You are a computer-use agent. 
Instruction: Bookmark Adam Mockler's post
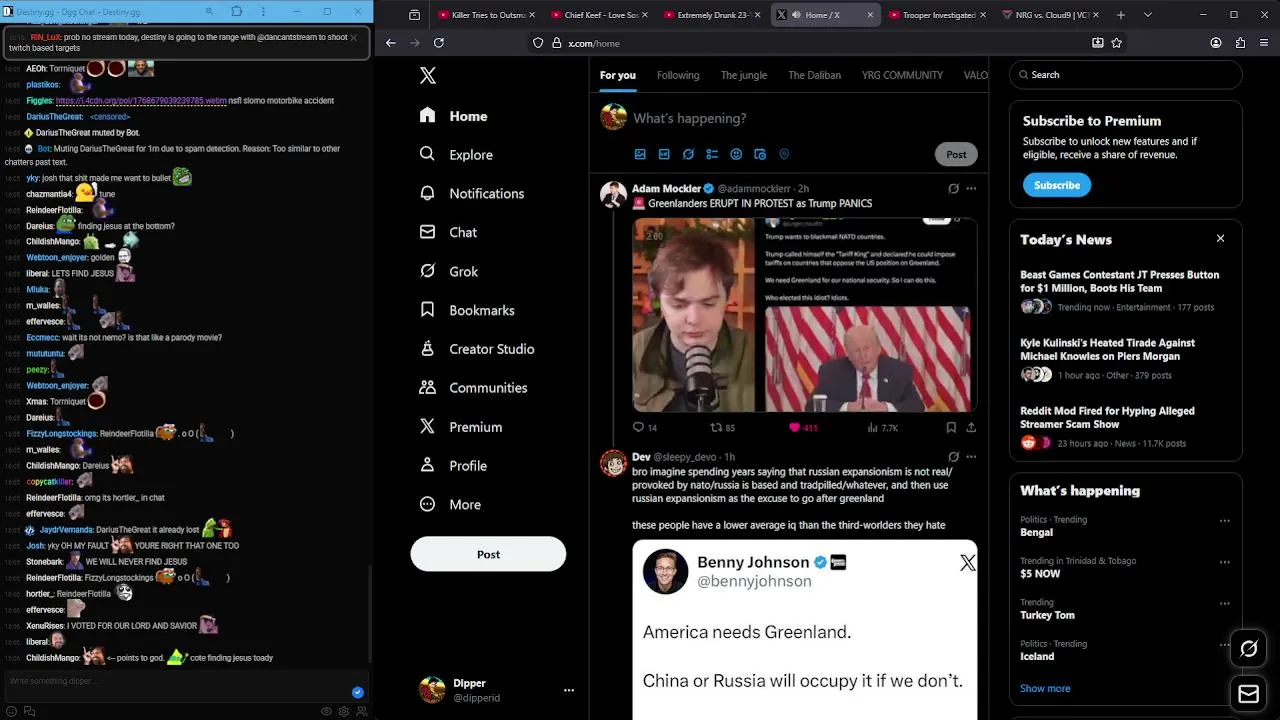[951, 427]
